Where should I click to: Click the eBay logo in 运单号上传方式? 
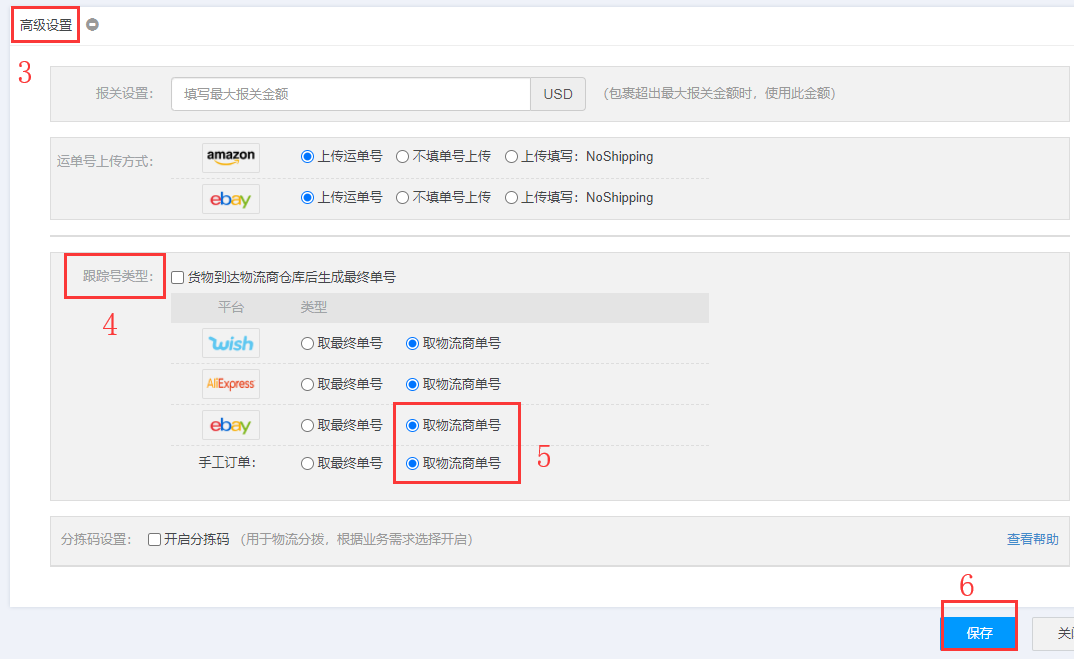point(231,199)
